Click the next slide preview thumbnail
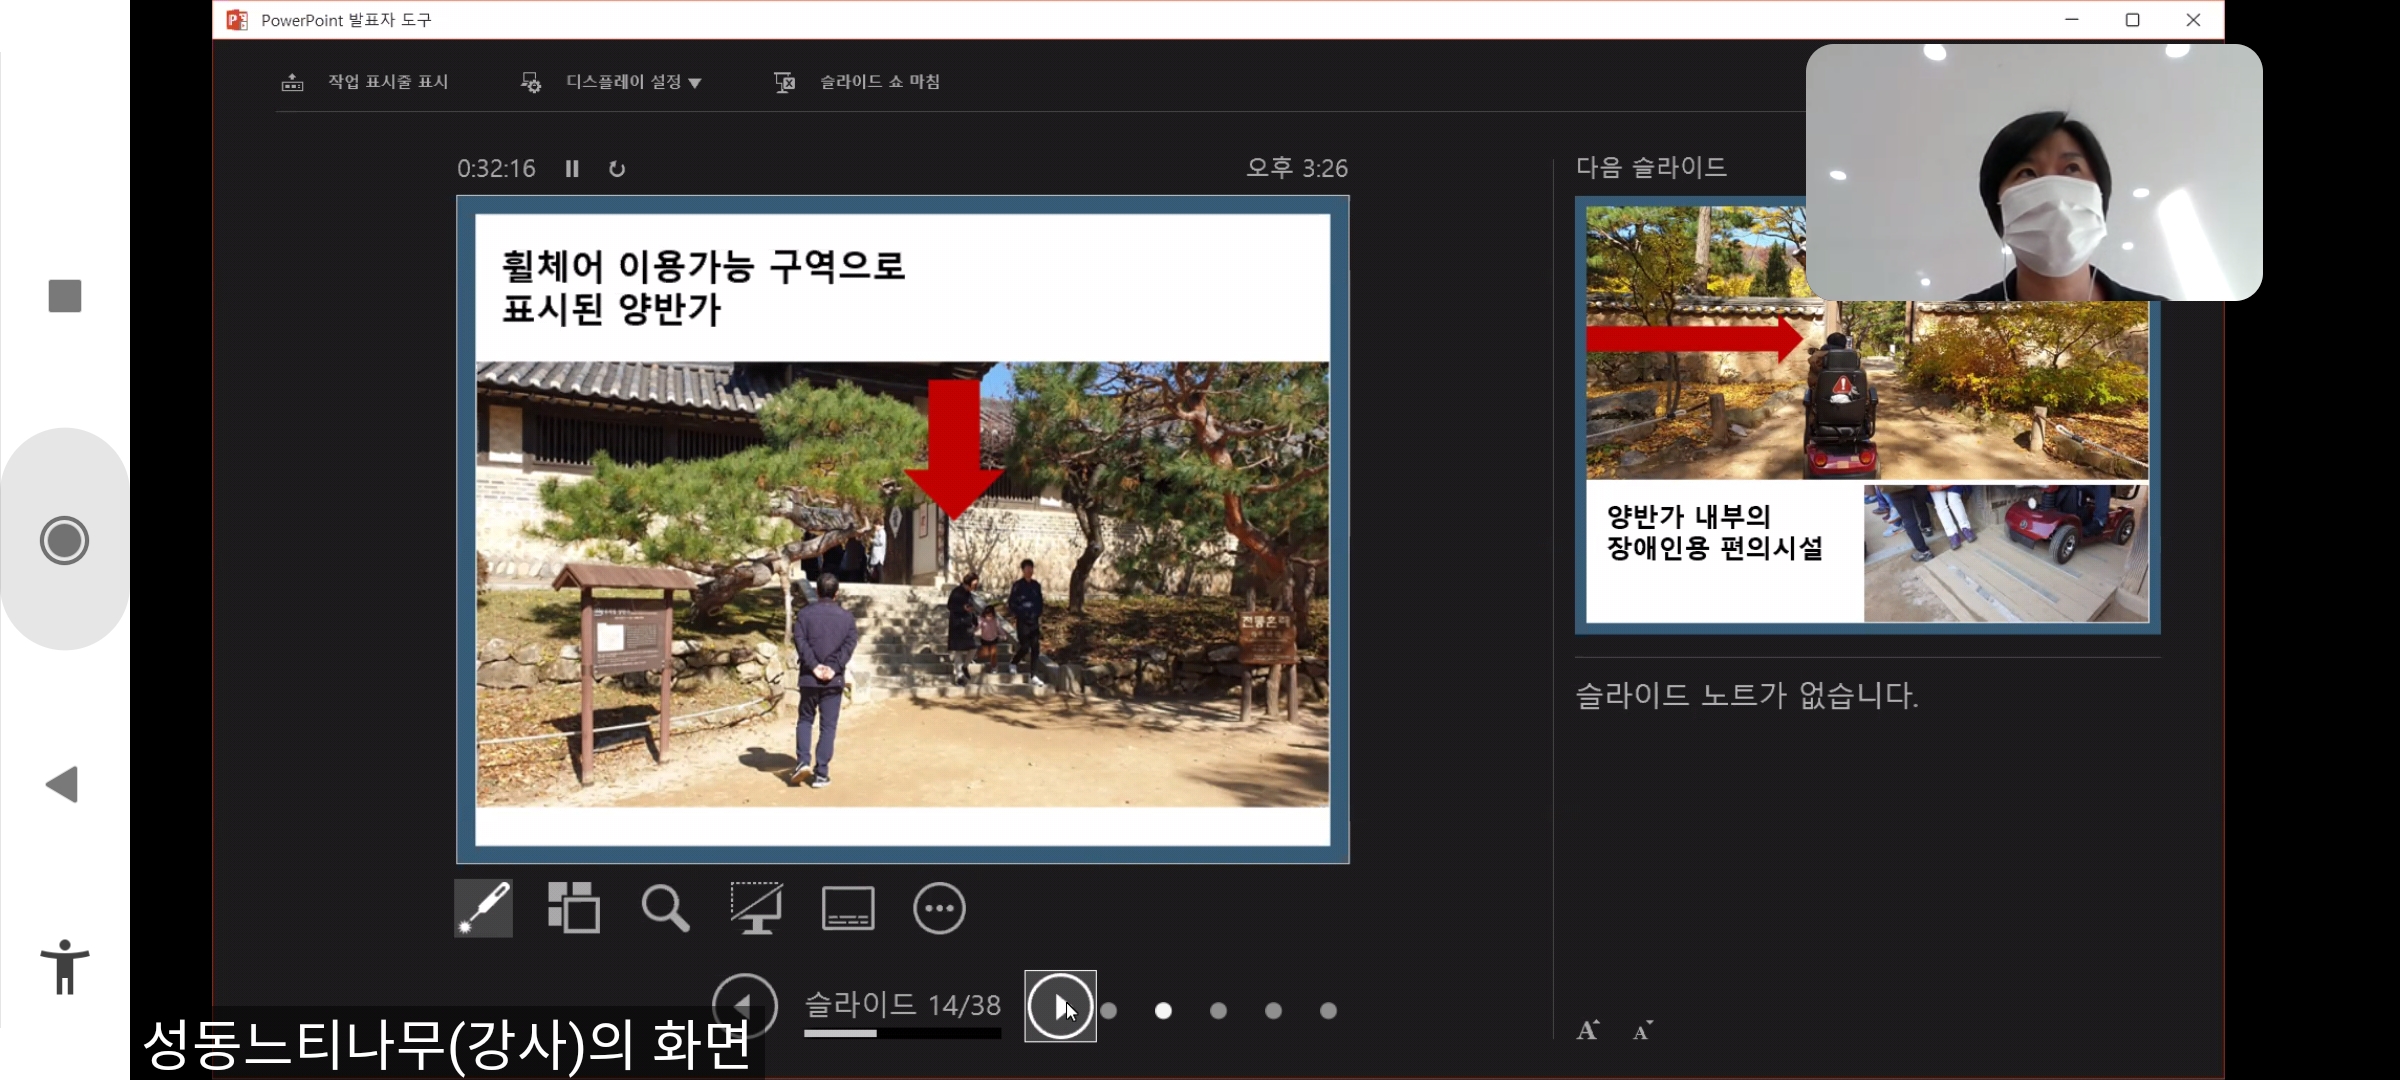The height and width of the screenshot is (1080, 2400). [1868, 415]
